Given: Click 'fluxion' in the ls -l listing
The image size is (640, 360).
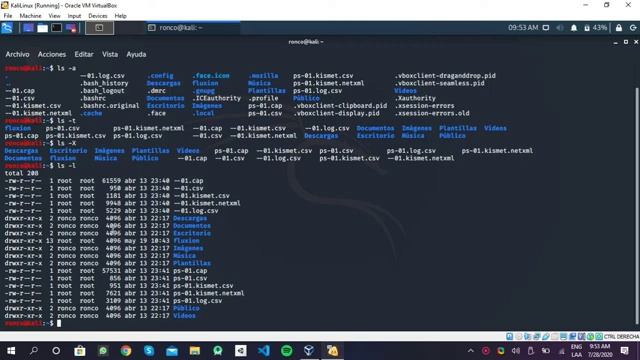Looking at the screenshot, I should 186,241.
